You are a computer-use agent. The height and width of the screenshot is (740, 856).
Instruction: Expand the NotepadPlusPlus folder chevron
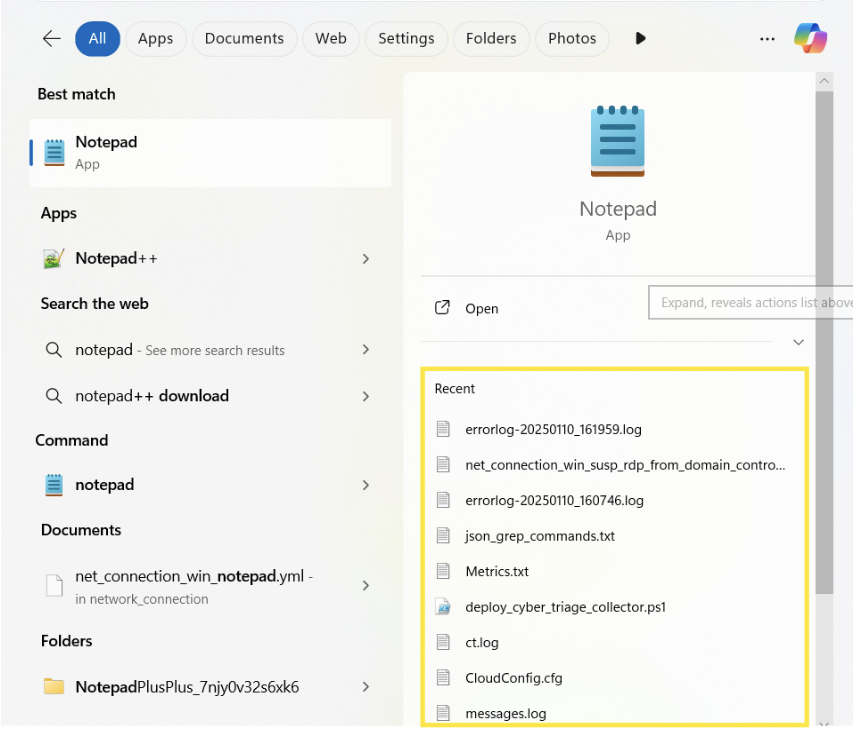(x=366, y=687)
